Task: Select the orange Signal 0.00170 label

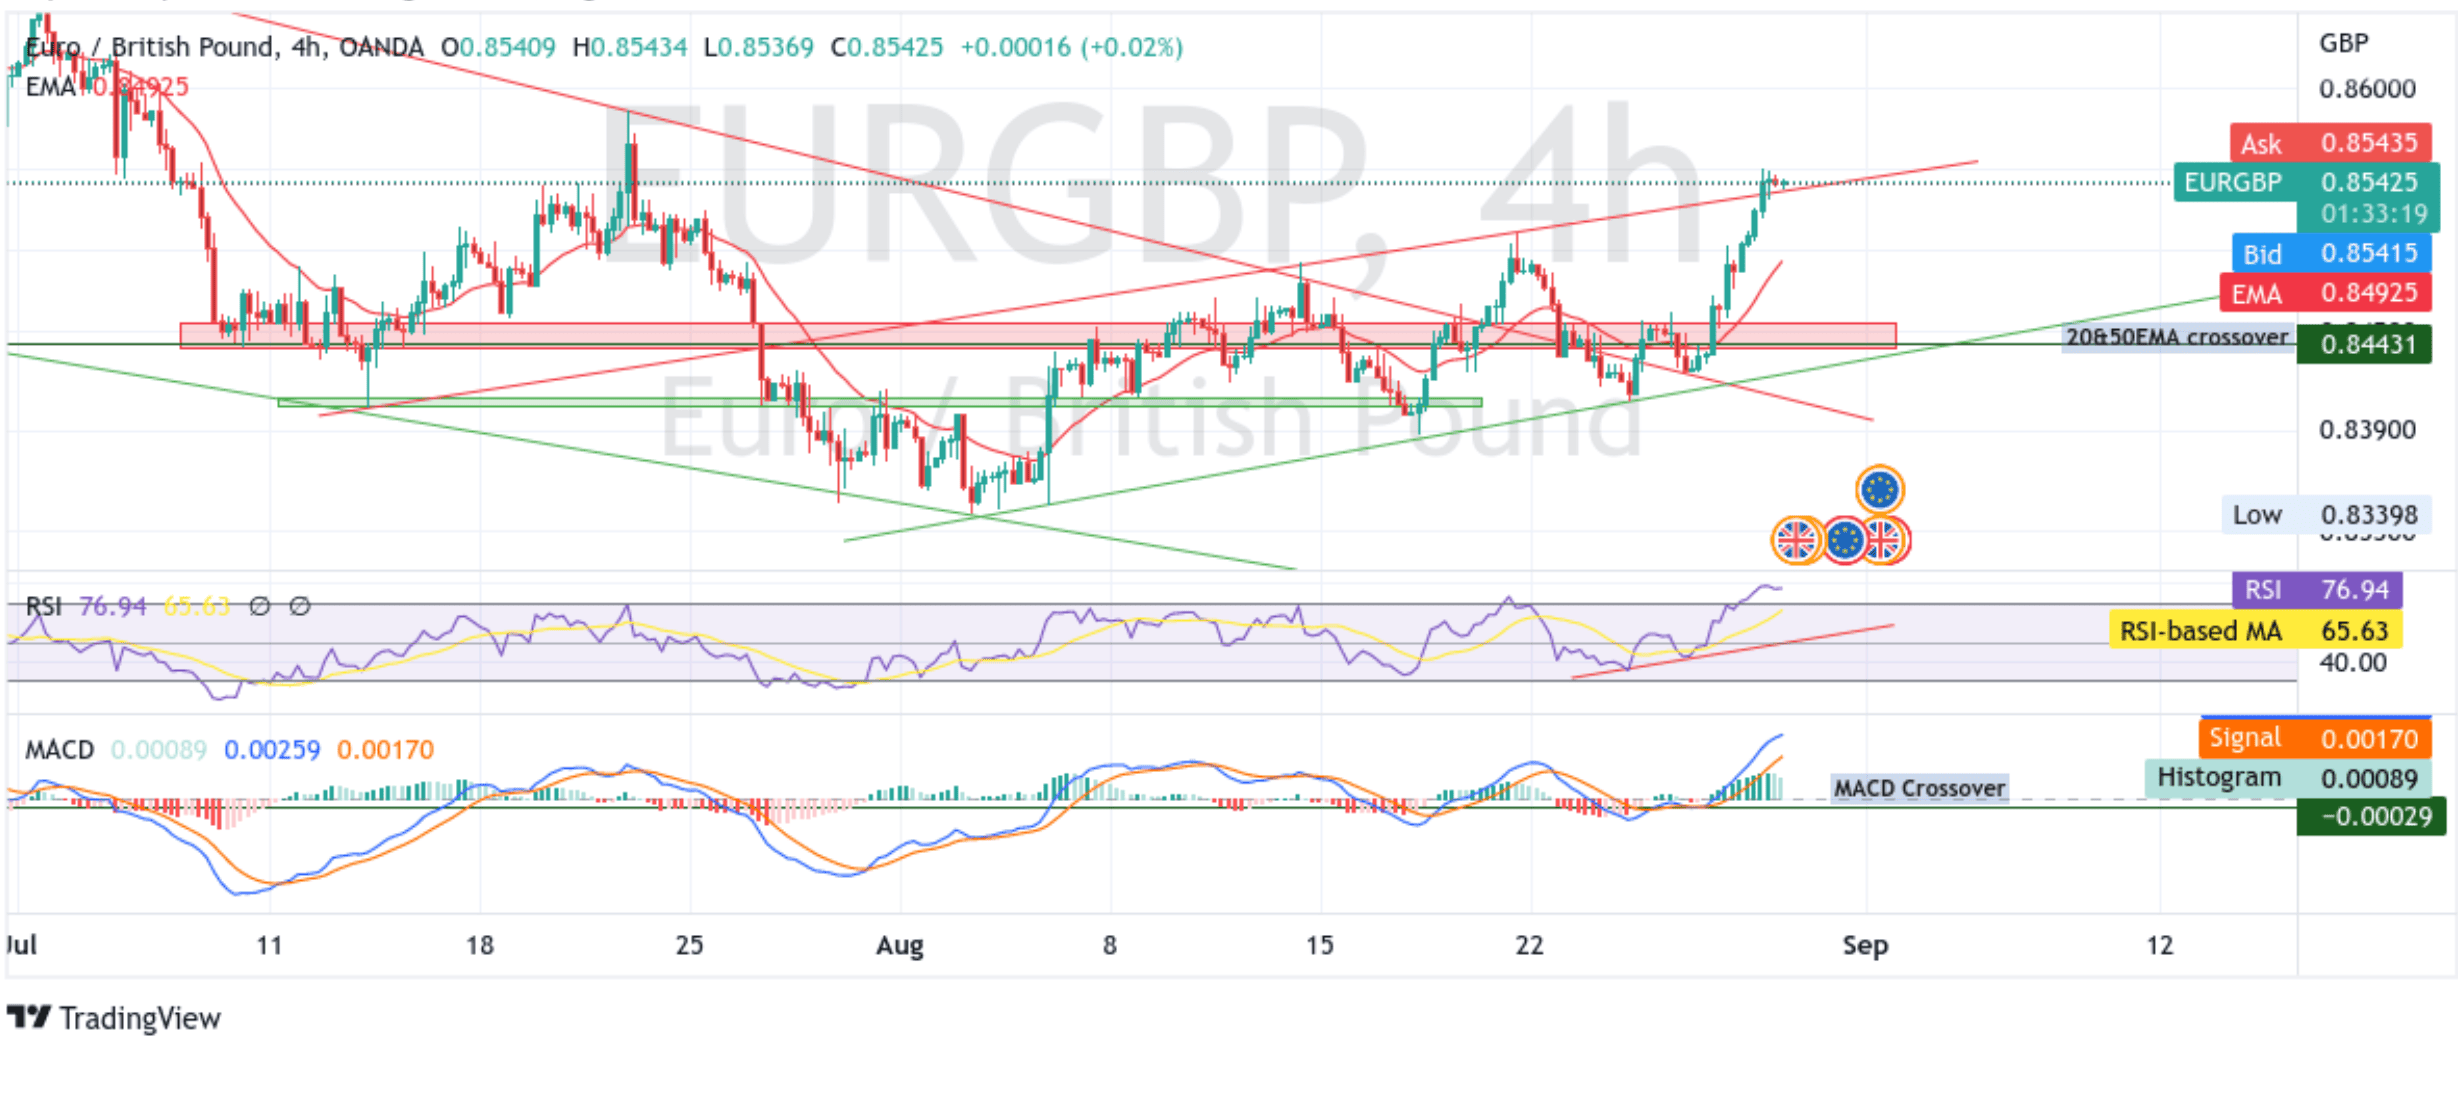Action: [x=2314, y=738]
